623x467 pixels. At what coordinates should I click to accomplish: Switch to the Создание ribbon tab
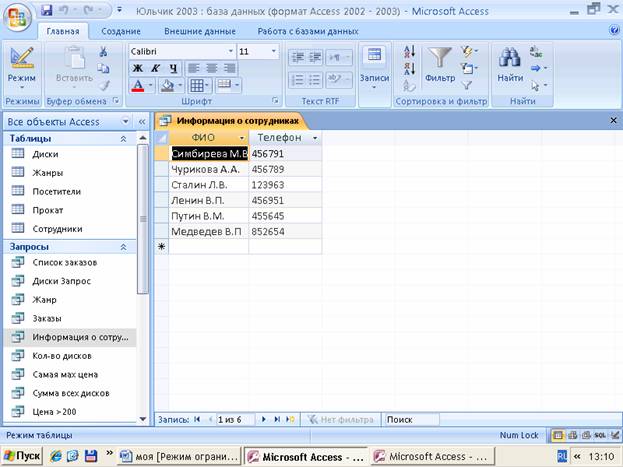point(121,31)
